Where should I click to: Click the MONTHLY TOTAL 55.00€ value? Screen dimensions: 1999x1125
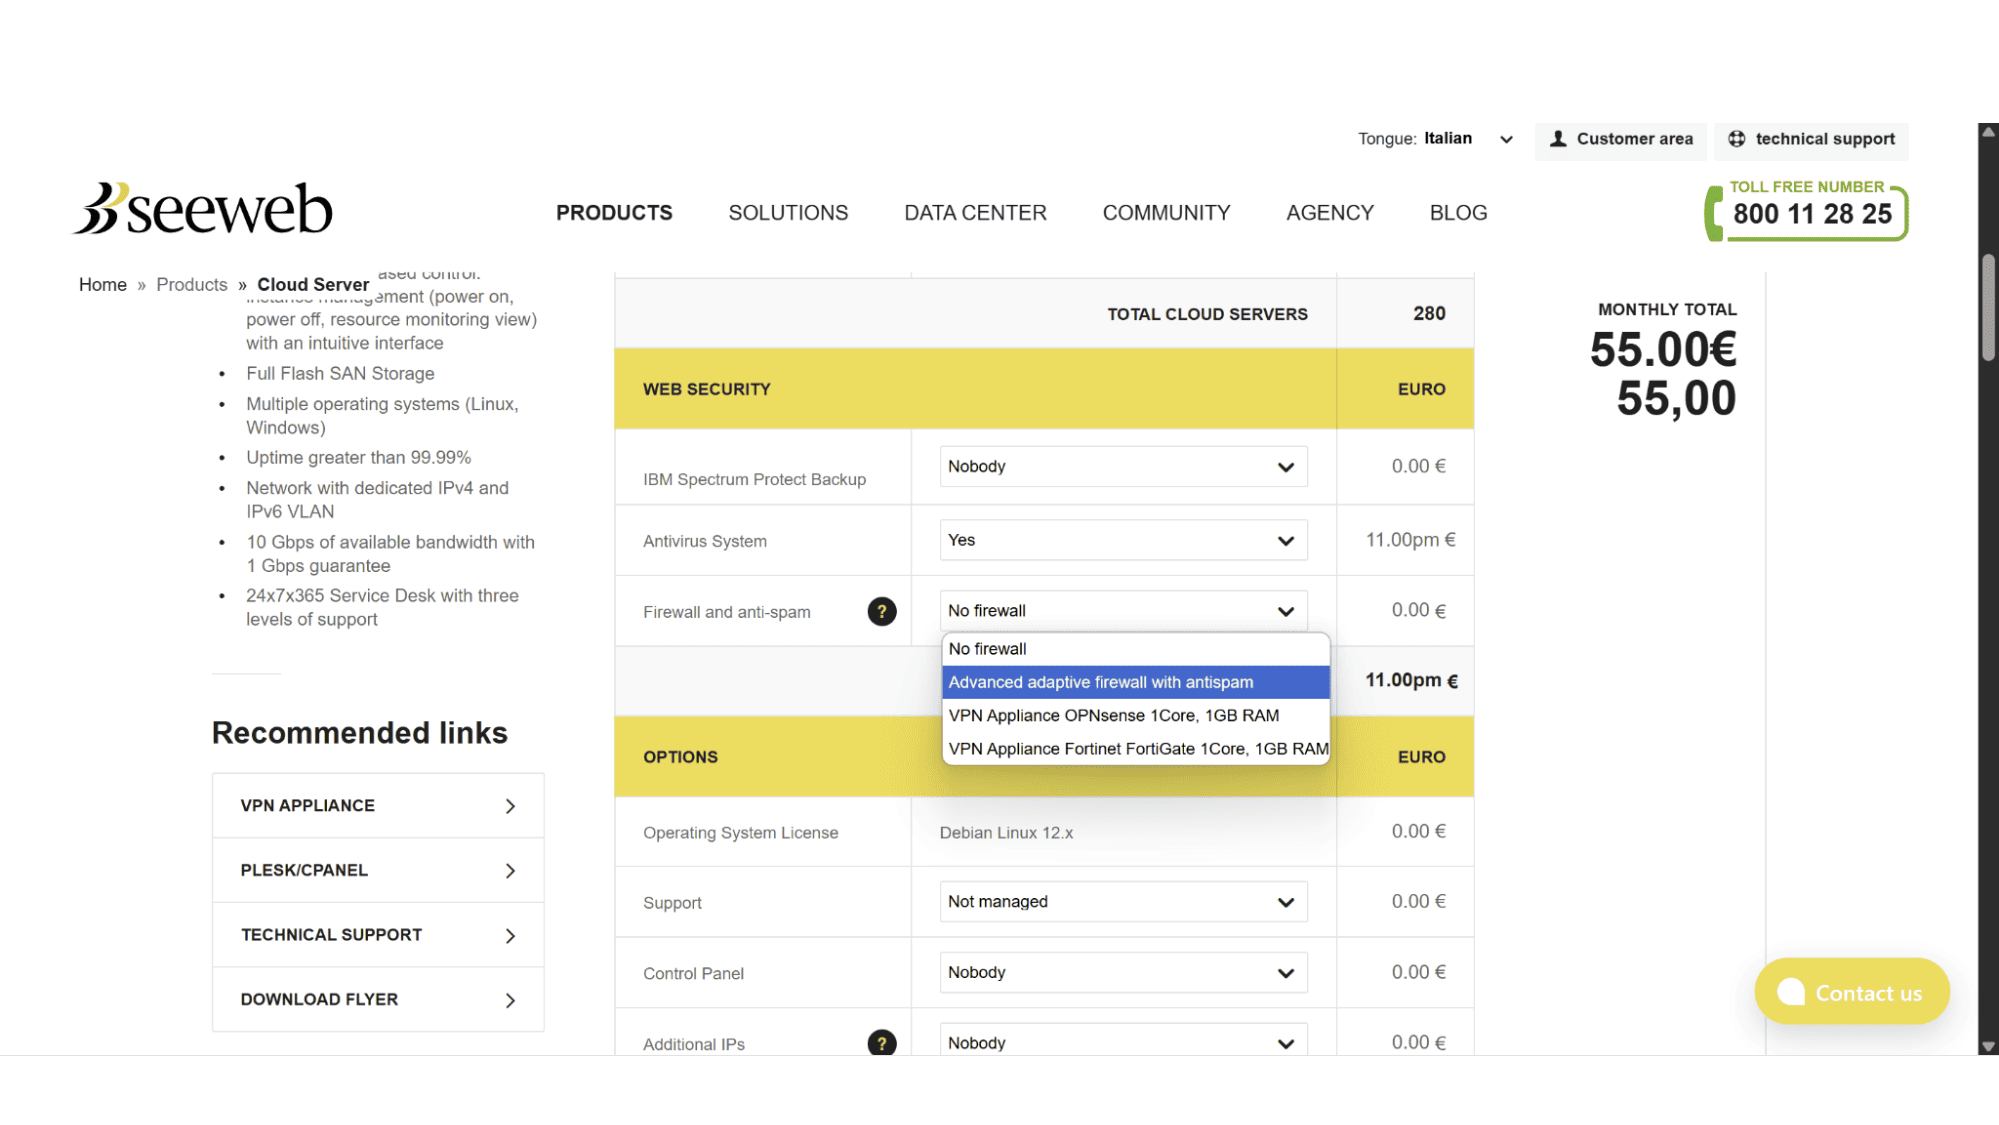tap(1663, 350)
